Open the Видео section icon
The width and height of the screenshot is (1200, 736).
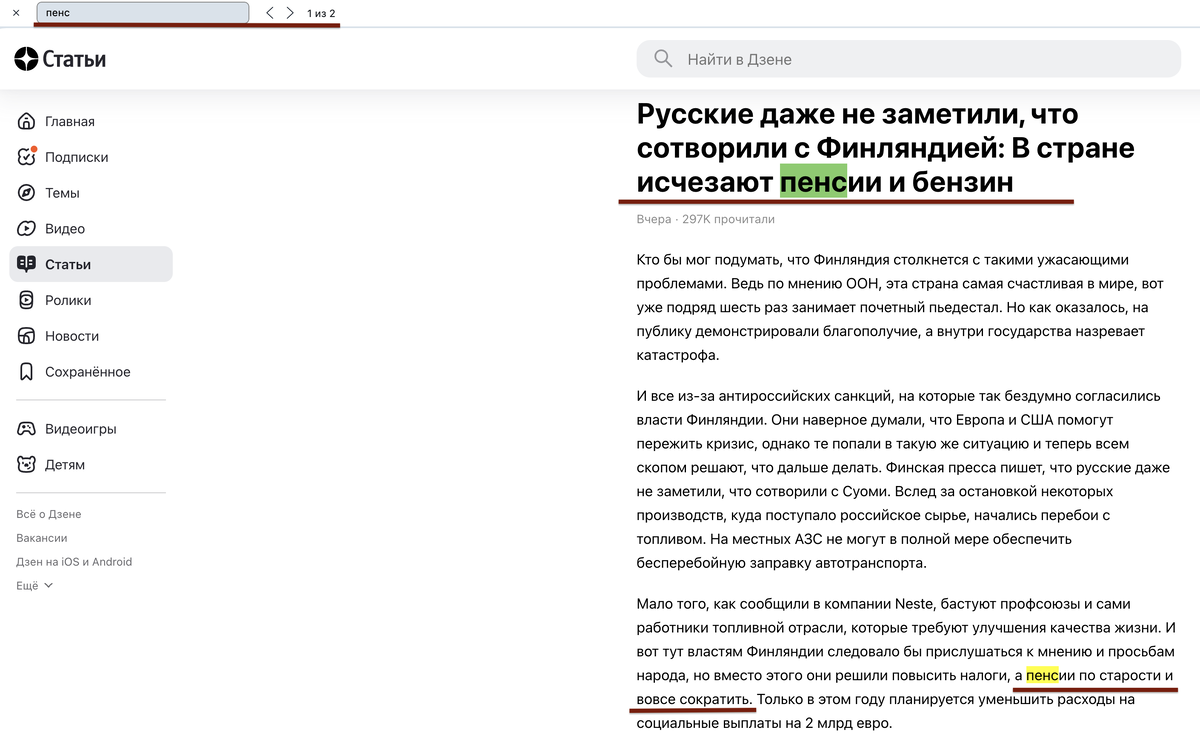[24, 228]
